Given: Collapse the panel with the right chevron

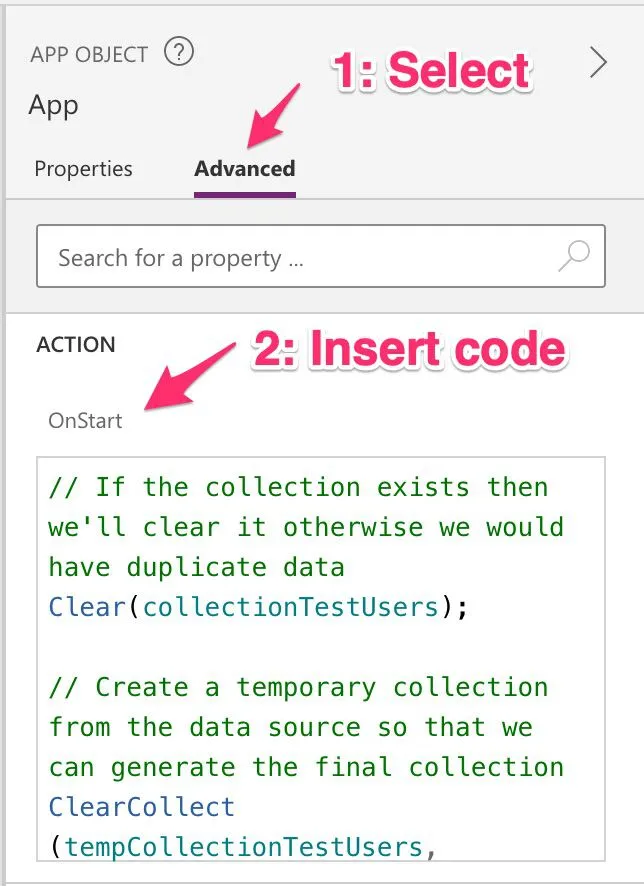Looking at the screenshot, I should coord(598,63).
